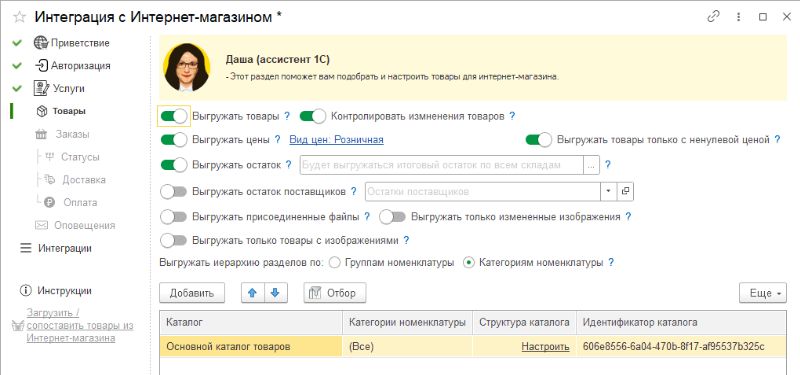The image size is (800, 375).
Task: Show help for Выгружать товары только с ненулевой ценой
Action: point(778,139)
